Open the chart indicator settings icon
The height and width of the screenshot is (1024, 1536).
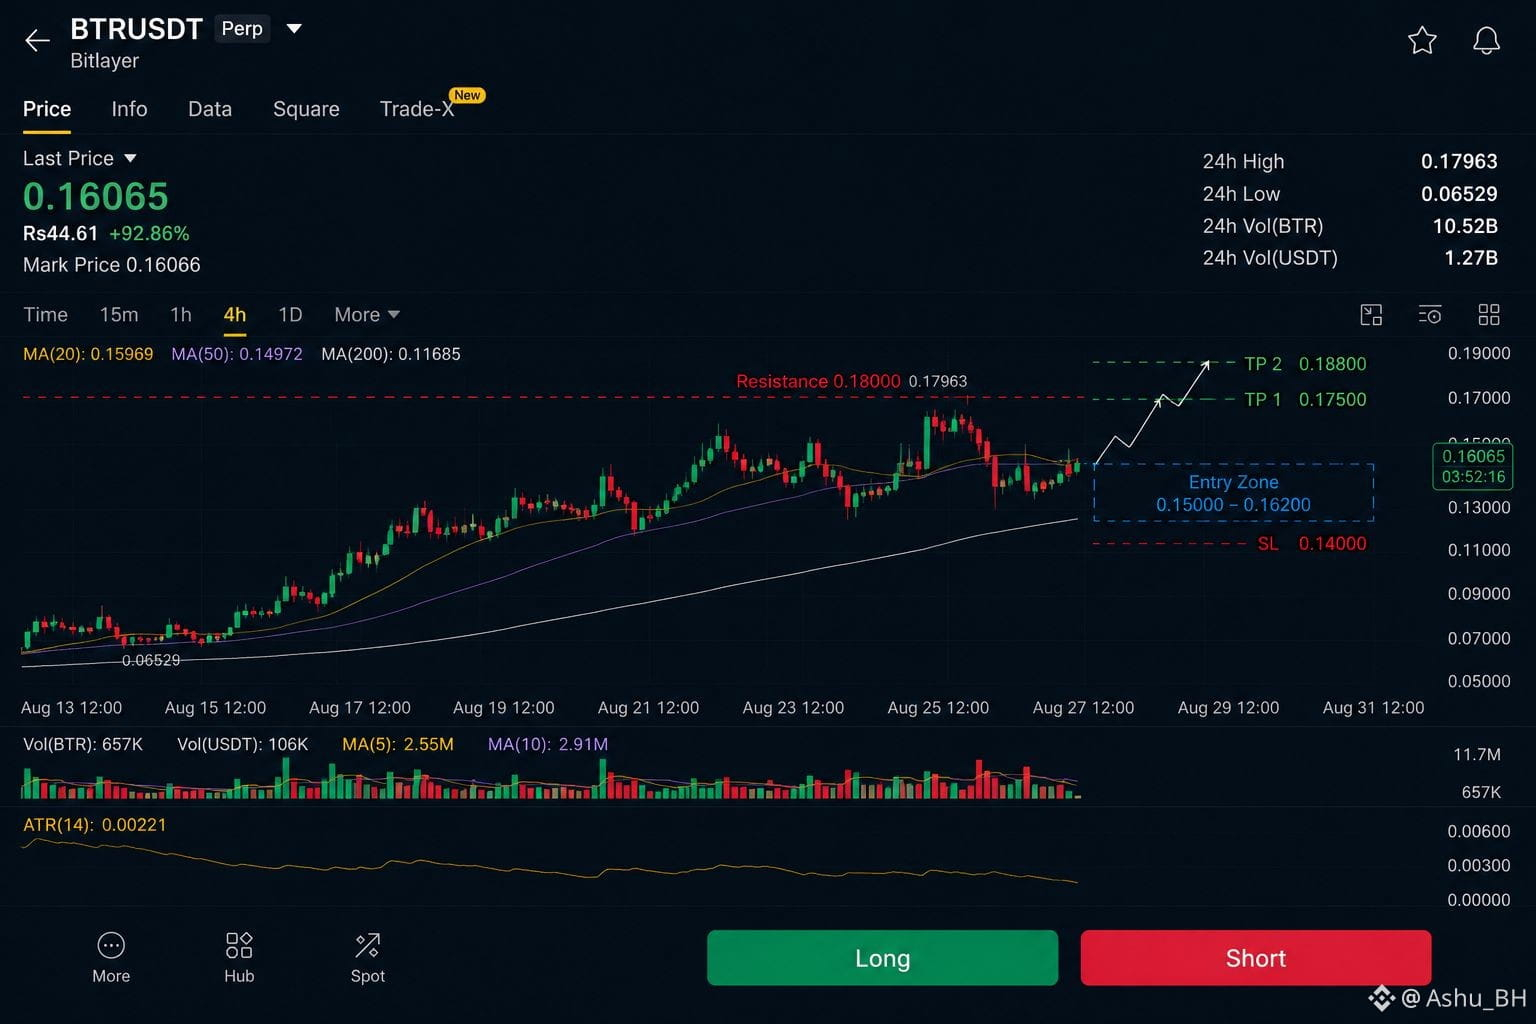1430,315
